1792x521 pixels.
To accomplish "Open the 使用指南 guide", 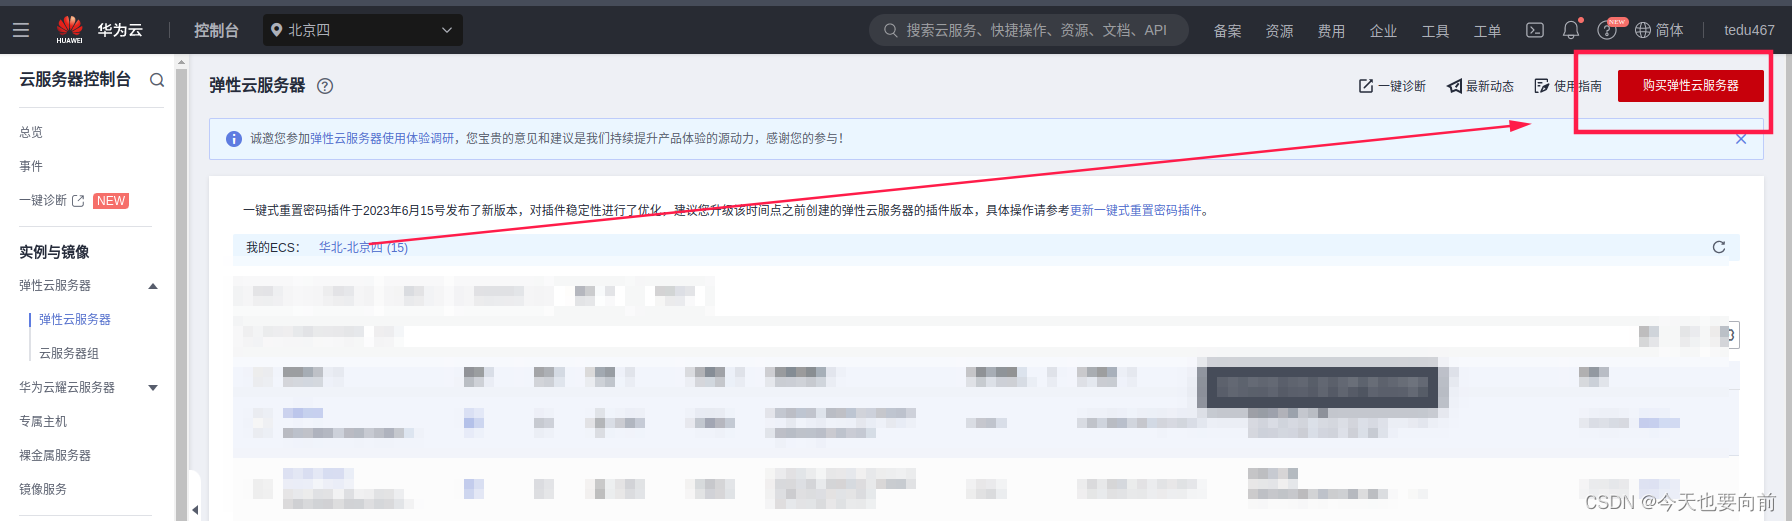I will (1568, 86).
